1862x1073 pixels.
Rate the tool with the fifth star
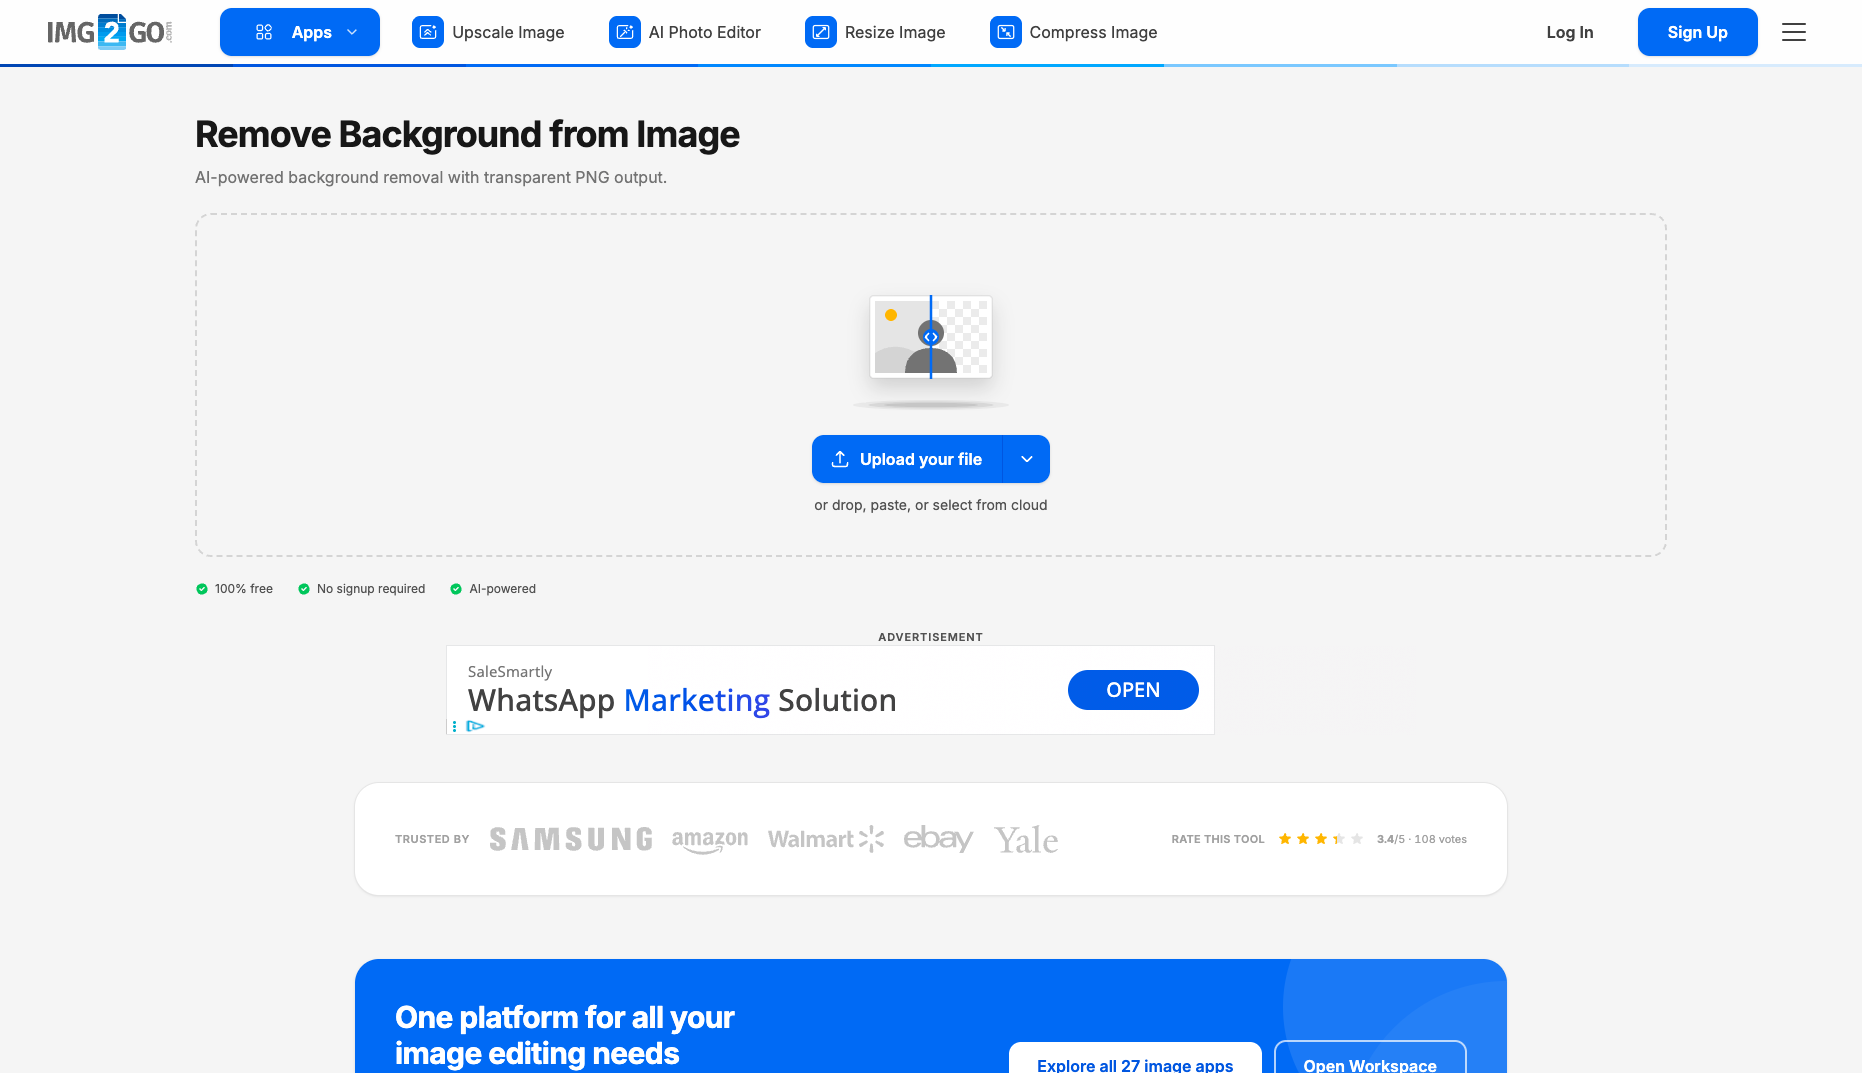coord(1357,839)
